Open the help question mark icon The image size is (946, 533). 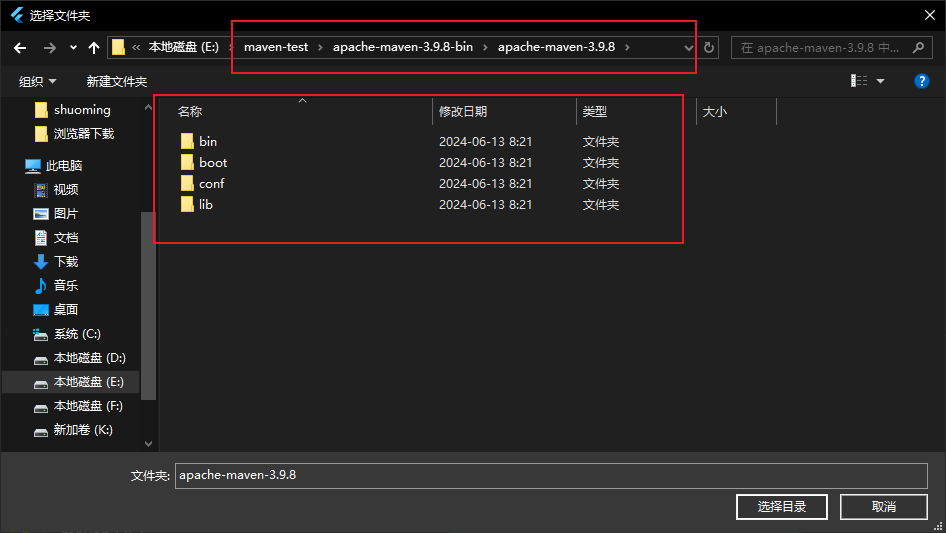click(922, 81)
